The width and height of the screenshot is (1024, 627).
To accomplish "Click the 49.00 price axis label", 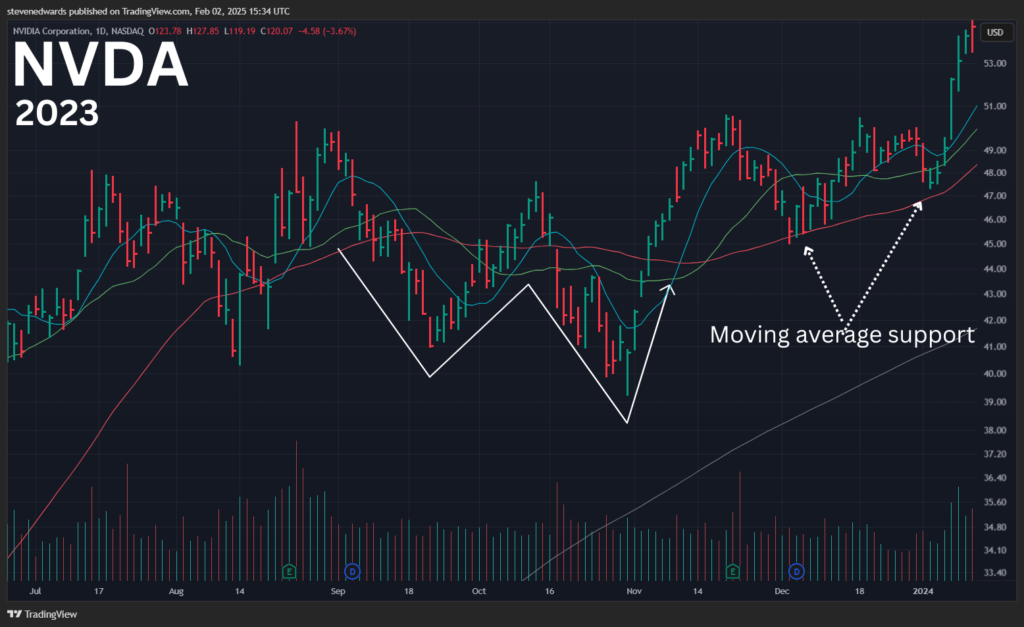I will pos(995,150).
